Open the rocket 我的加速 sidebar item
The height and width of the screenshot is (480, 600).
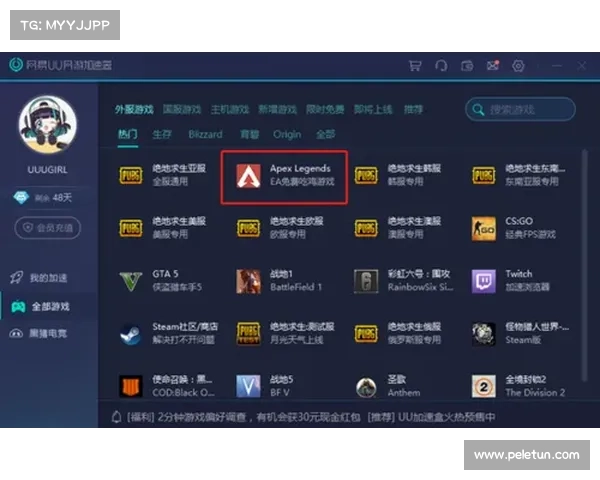click(38, 278)
